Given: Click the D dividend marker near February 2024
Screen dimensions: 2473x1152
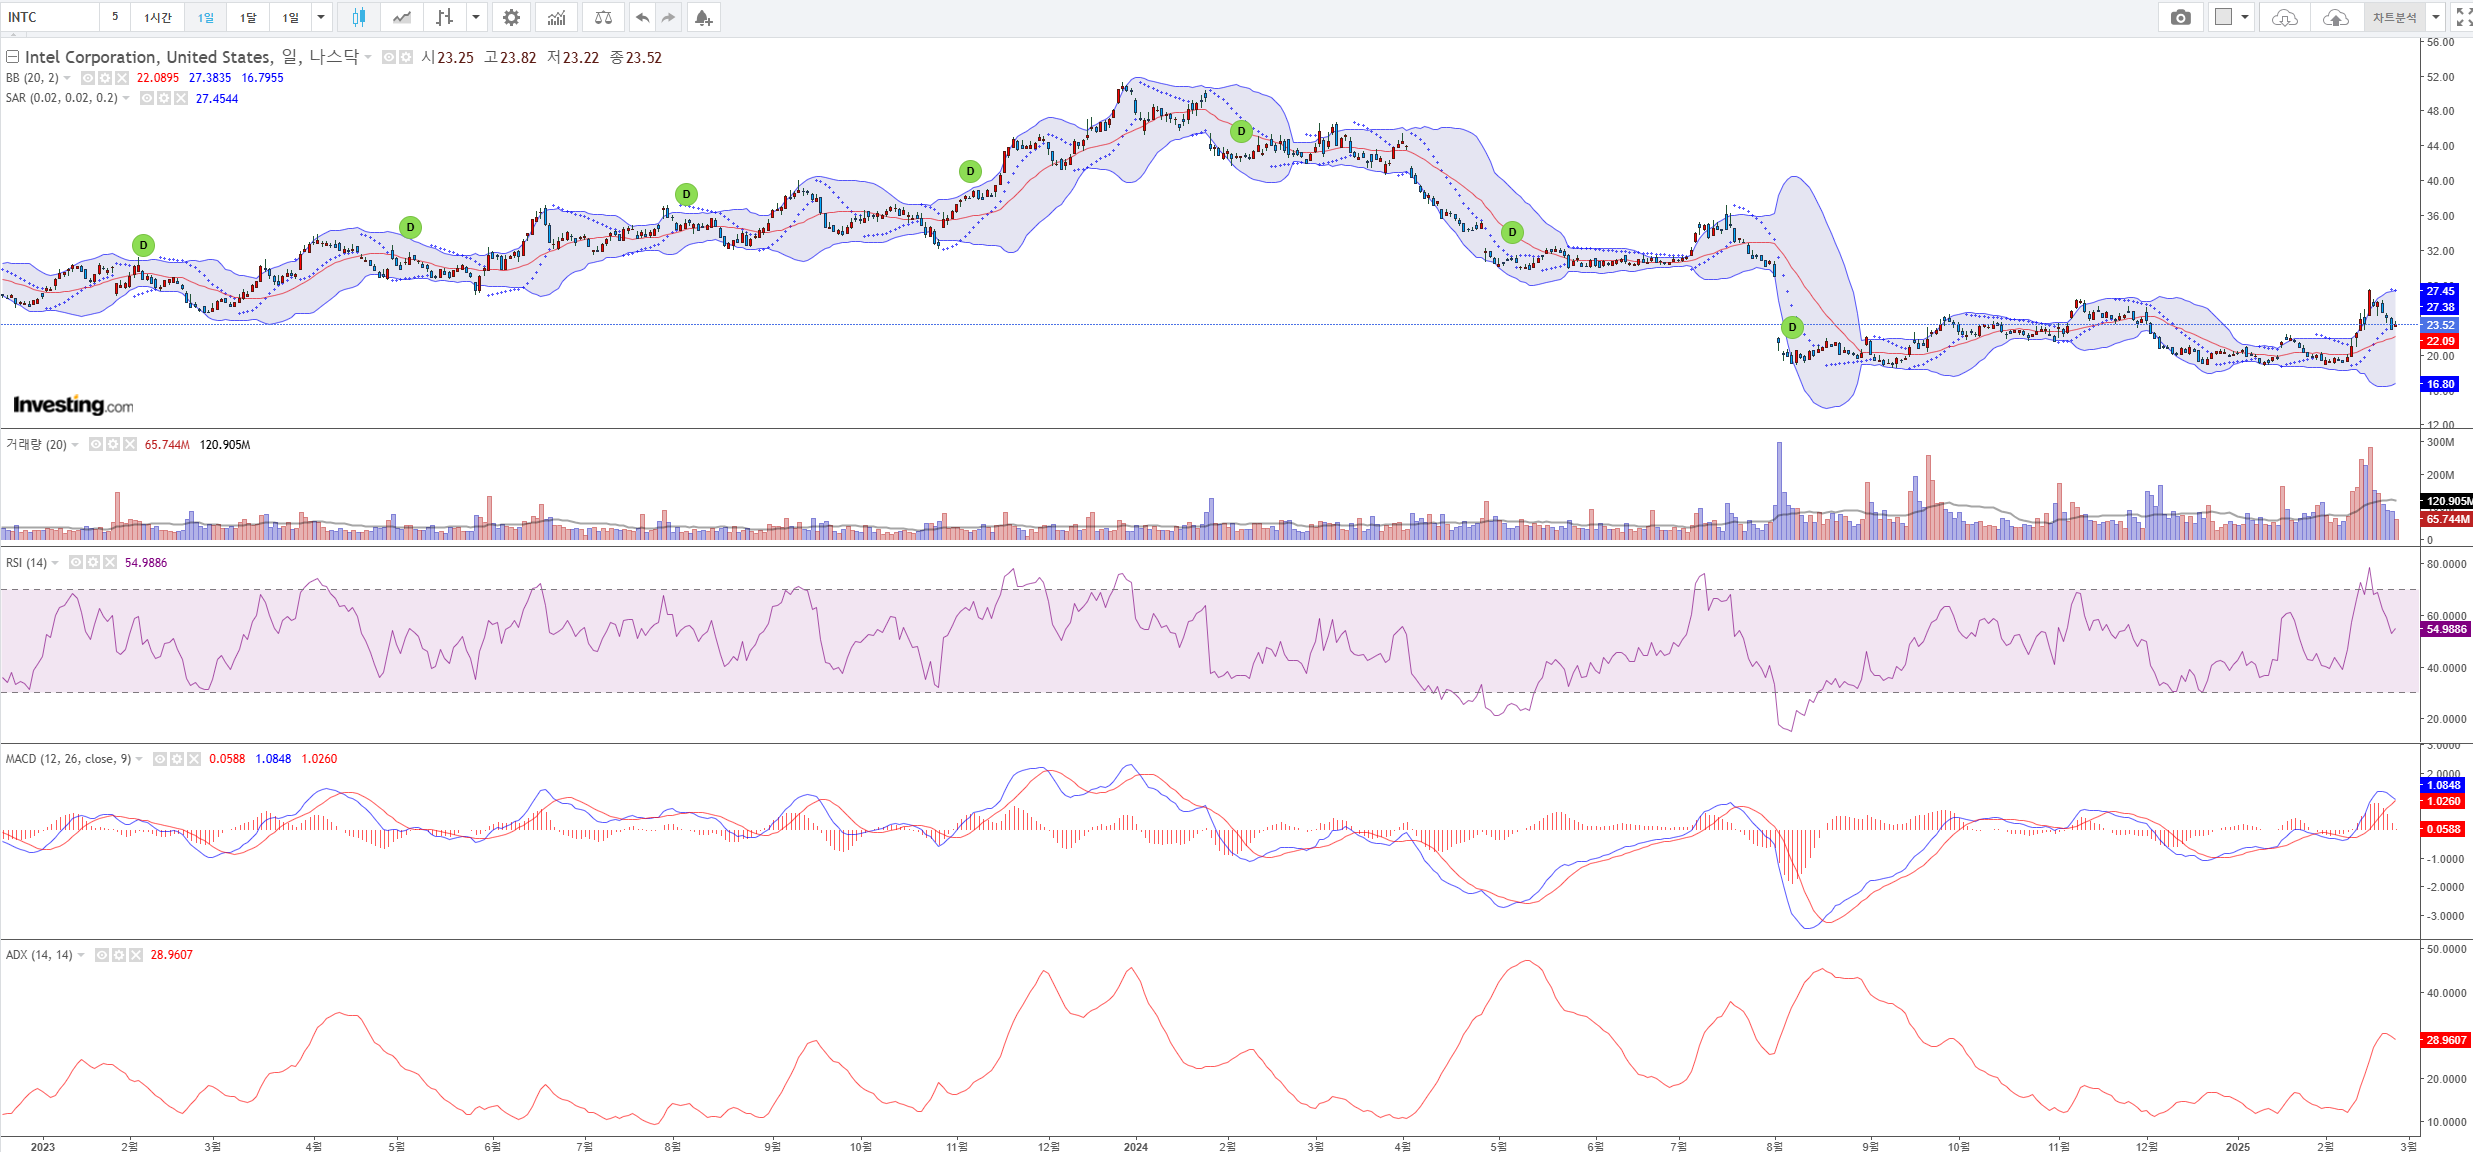Looking at the screenshot, I should click(x=1241, y=131).
